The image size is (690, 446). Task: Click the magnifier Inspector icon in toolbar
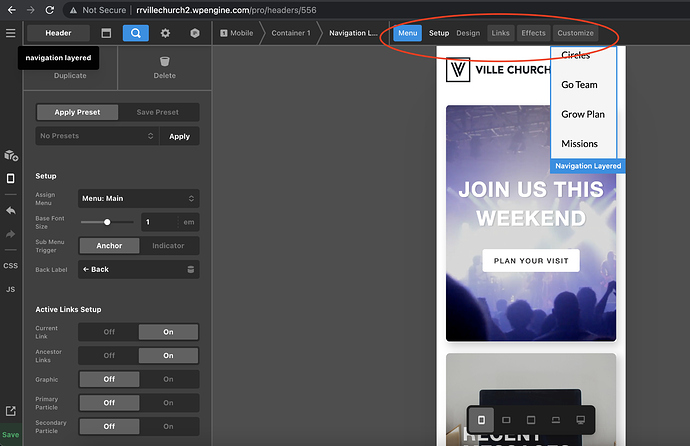[136, 33]
